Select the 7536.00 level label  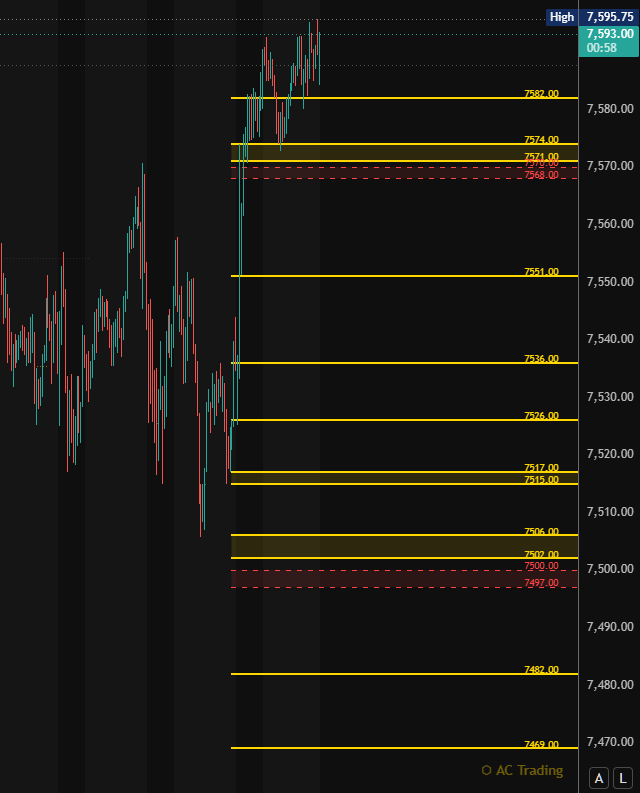[541, 359]
